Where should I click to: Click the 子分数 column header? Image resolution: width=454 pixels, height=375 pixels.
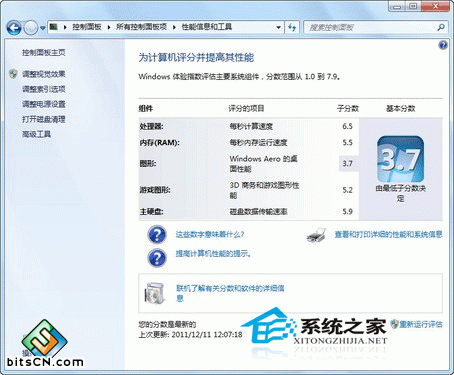[x=348, y=108]
